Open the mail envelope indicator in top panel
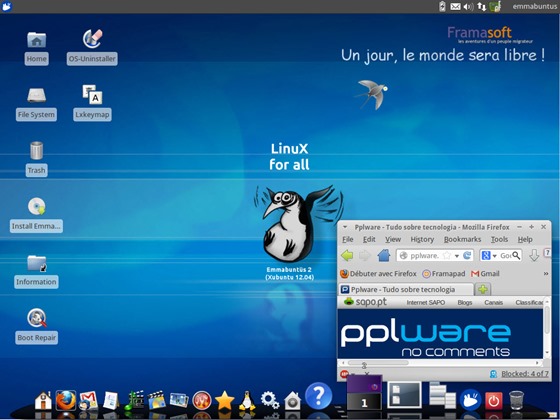Viewport: 560px width, 420px height. click(x=455, y=6)
